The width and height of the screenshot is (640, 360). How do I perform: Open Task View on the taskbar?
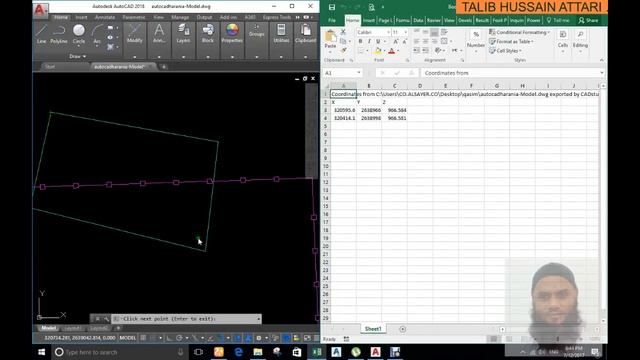pyautogui.click(x=199, y=352)
